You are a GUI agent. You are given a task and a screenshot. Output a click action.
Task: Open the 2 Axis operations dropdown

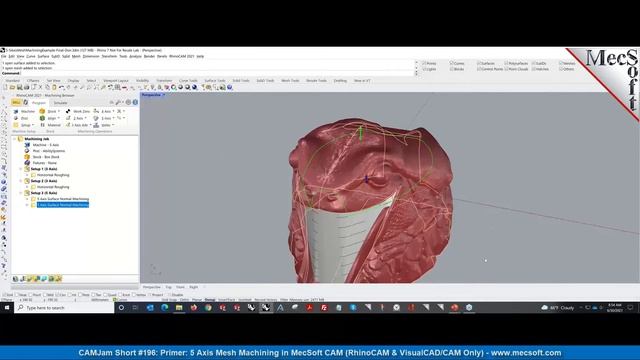pyautogui.click(x=85, y=118)
